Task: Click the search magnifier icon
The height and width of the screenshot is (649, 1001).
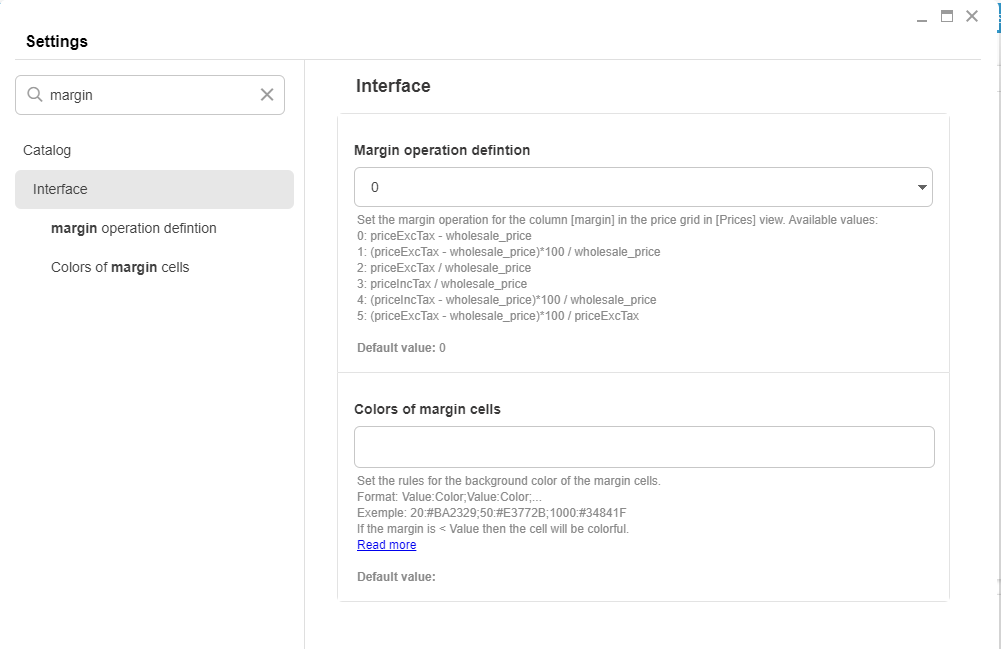Action: point(34,95)
